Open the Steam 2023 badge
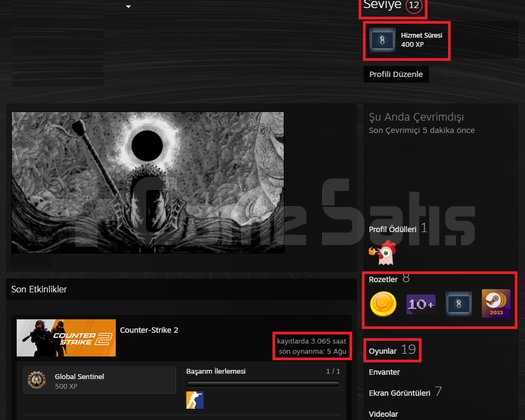The image size is (525, 420). (496, 303)
